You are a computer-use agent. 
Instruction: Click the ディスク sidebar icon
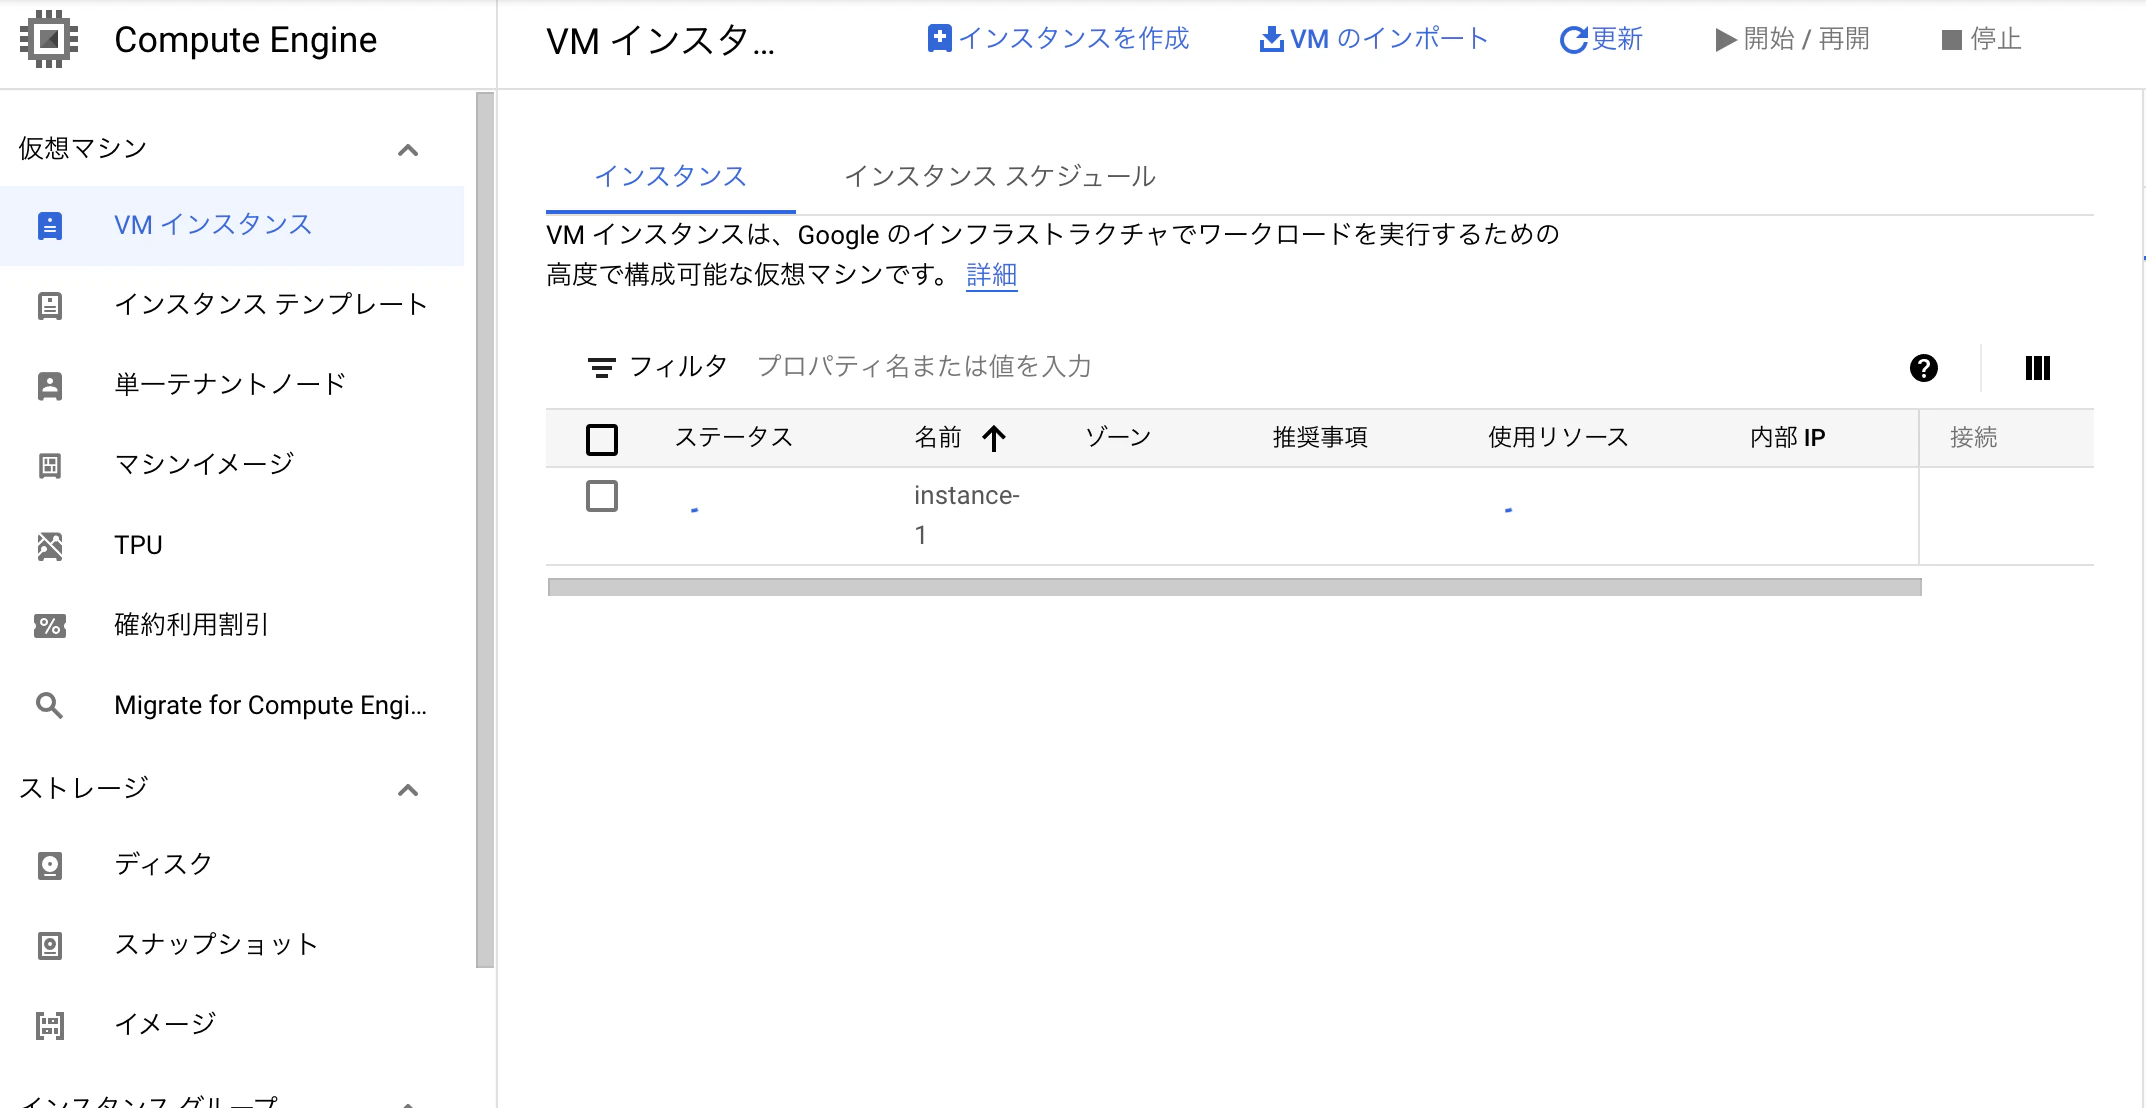coord(49,866)
